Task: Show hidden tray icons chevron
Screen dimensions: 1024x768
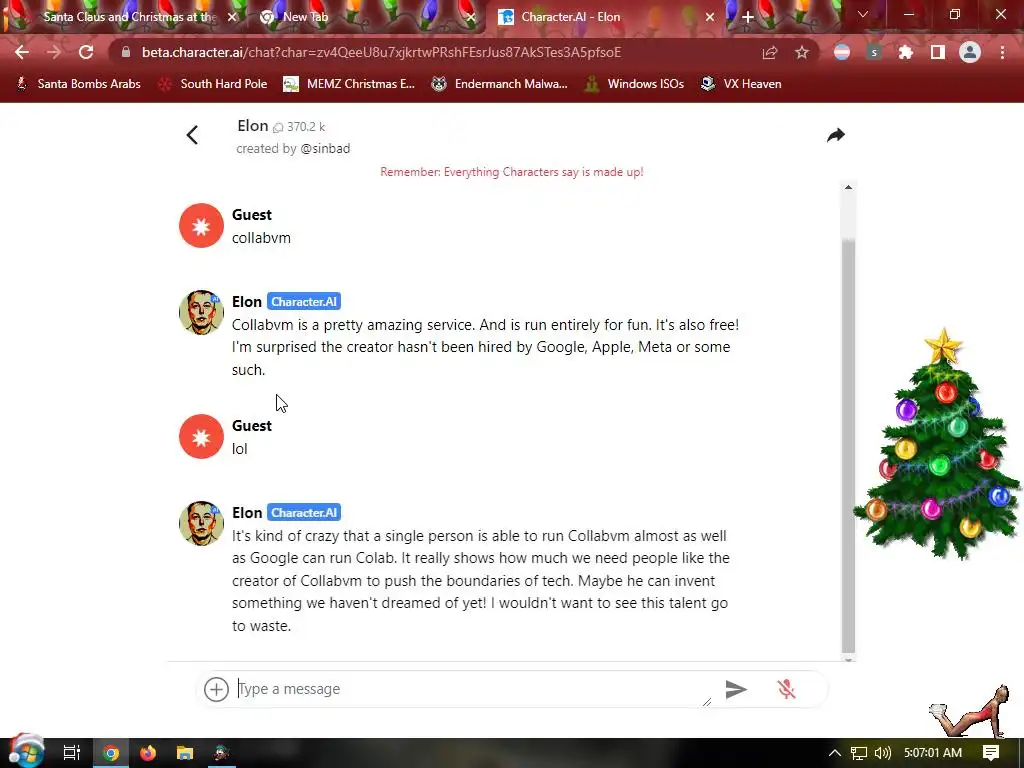Action: [835, 753]
